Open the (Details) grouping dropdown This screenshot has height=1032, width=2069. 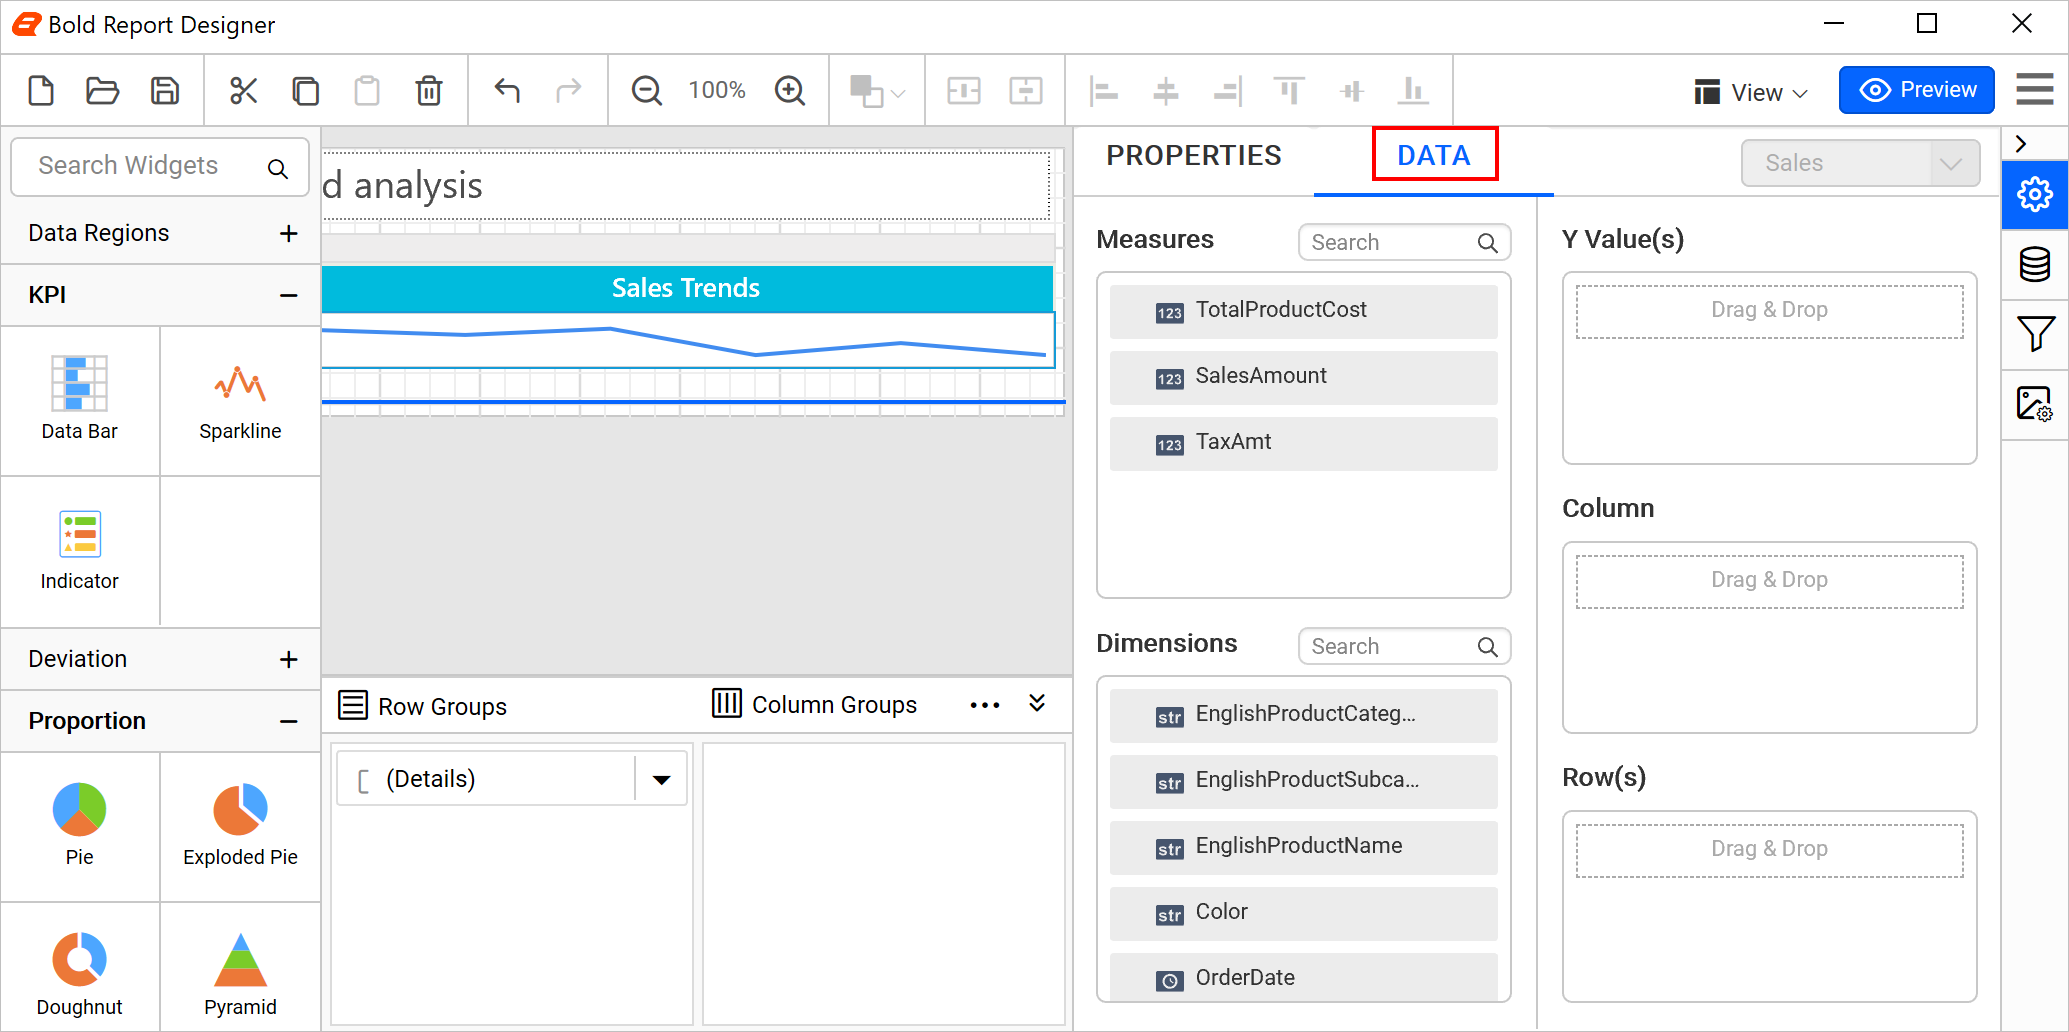tap(660, 778)
